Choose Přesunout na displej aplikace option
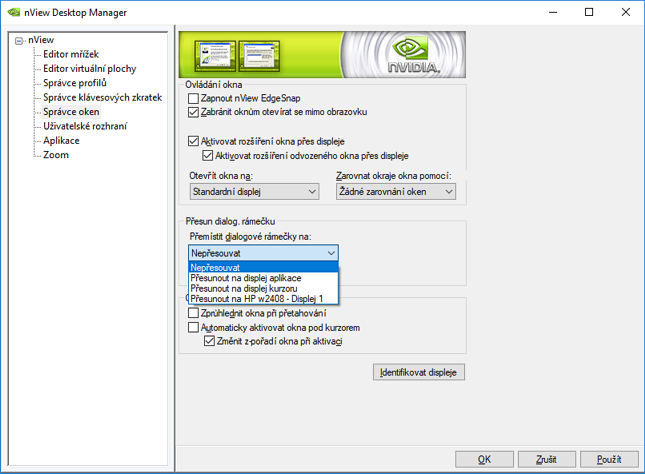Image resolution: width=645 pixels, height=474 pixels. click(x=263, y=278)
